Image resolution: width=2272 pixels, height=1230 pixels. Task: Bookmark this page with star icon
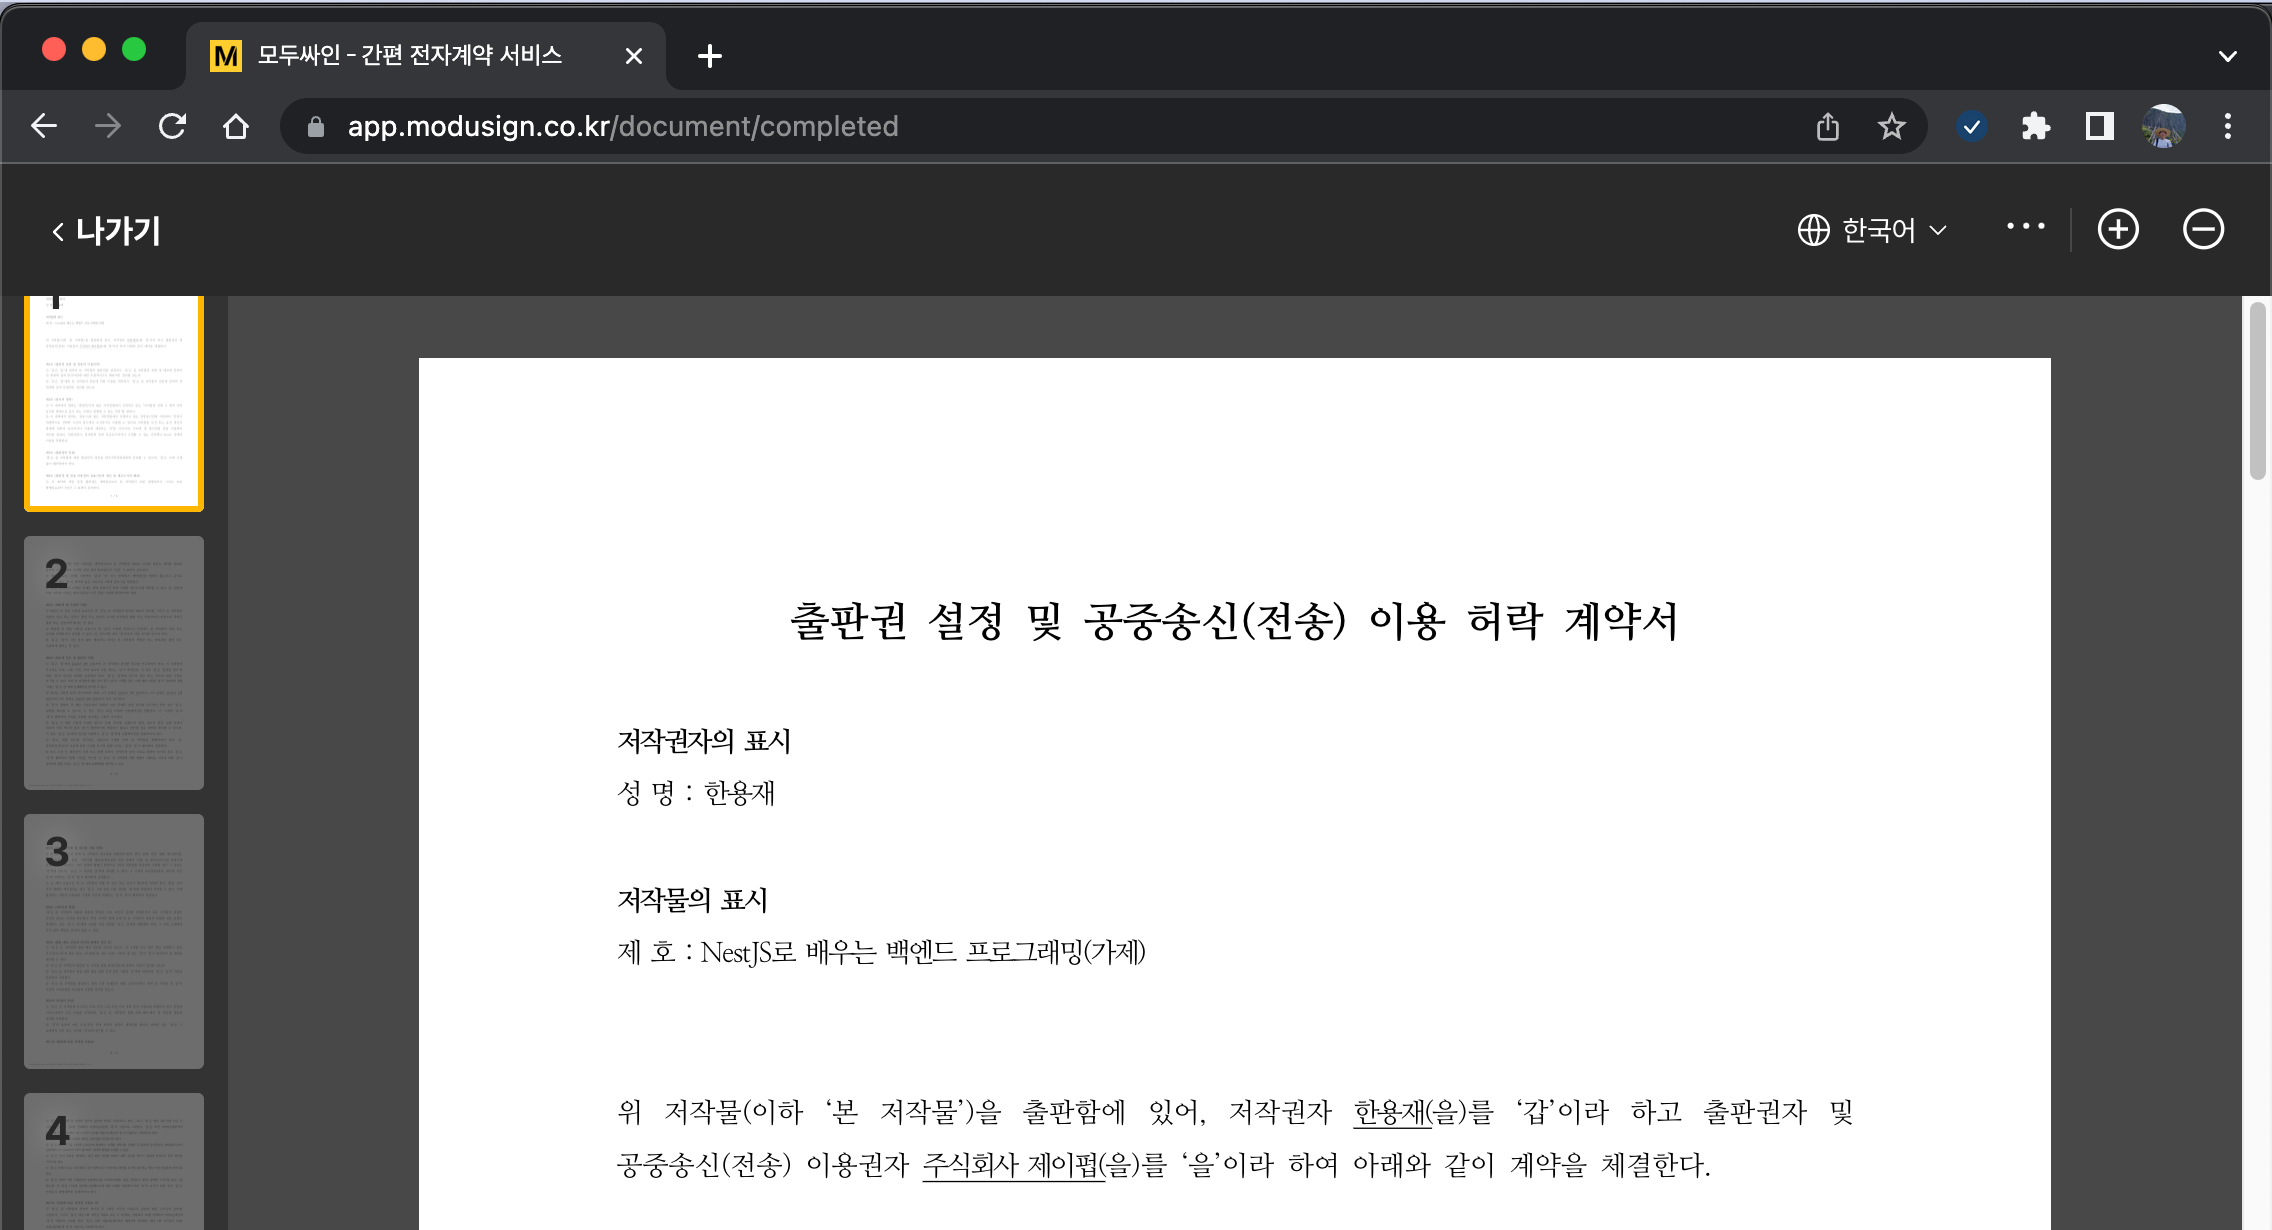click(1891, 126)
